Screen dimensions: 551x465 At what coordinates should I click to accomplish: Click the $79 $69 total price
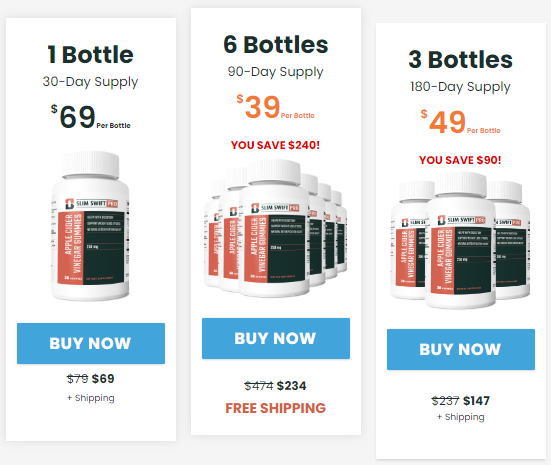pos(91,379)
